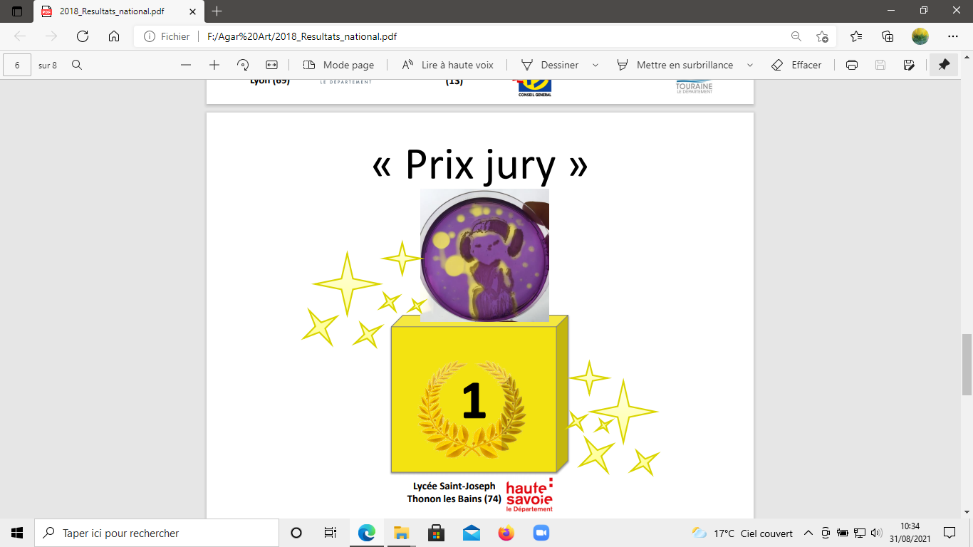
Task: Launch Firefox from the taskbar
Action: [x=506, y=533]
